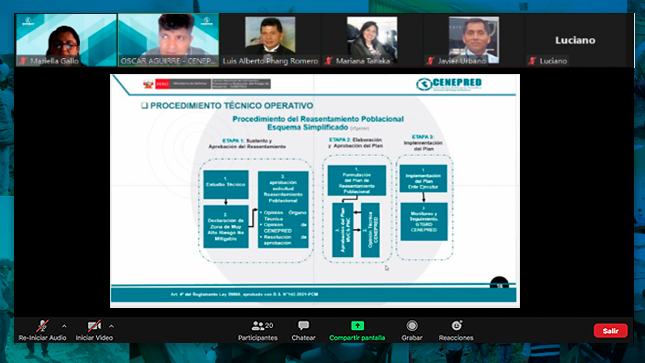Click the green Compartir pantalla icon
Viewport: 645px width, 363px height.
[x=357, y=326]
